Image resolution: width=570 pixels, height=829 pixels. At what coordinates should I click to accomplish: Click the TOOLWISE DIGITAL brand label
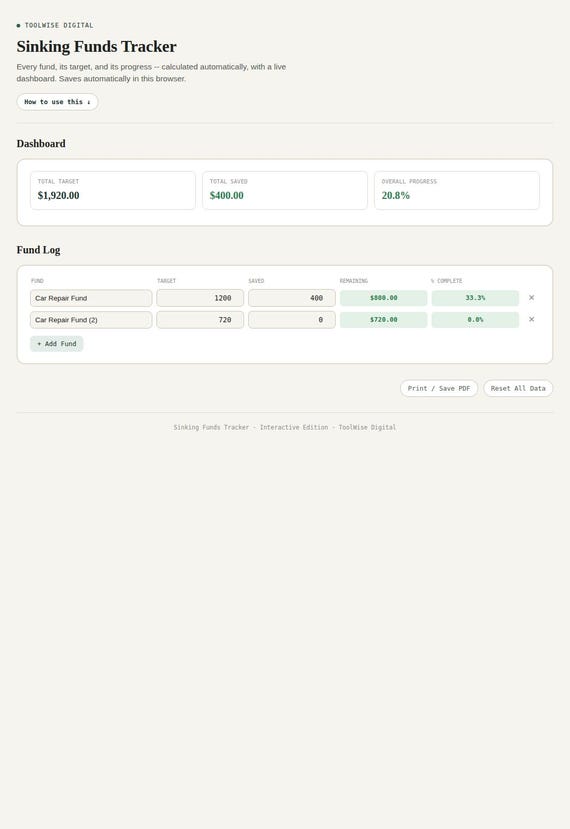pyautogui.click(x=59, y=25)
